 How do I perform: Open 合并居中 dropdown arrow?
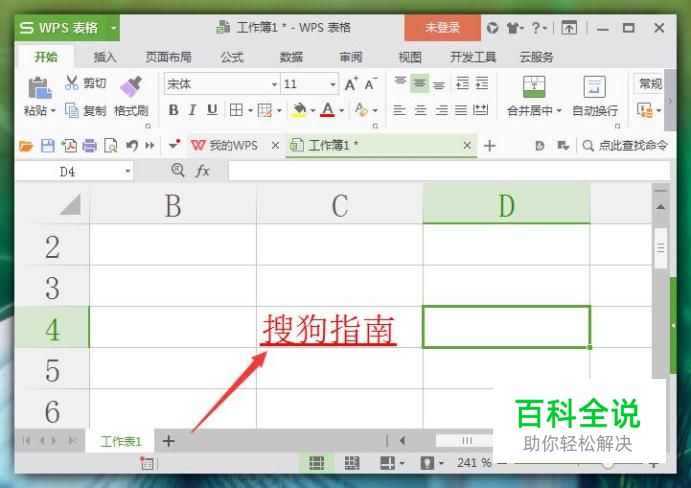pyautogui.click(x=559, y=110)
